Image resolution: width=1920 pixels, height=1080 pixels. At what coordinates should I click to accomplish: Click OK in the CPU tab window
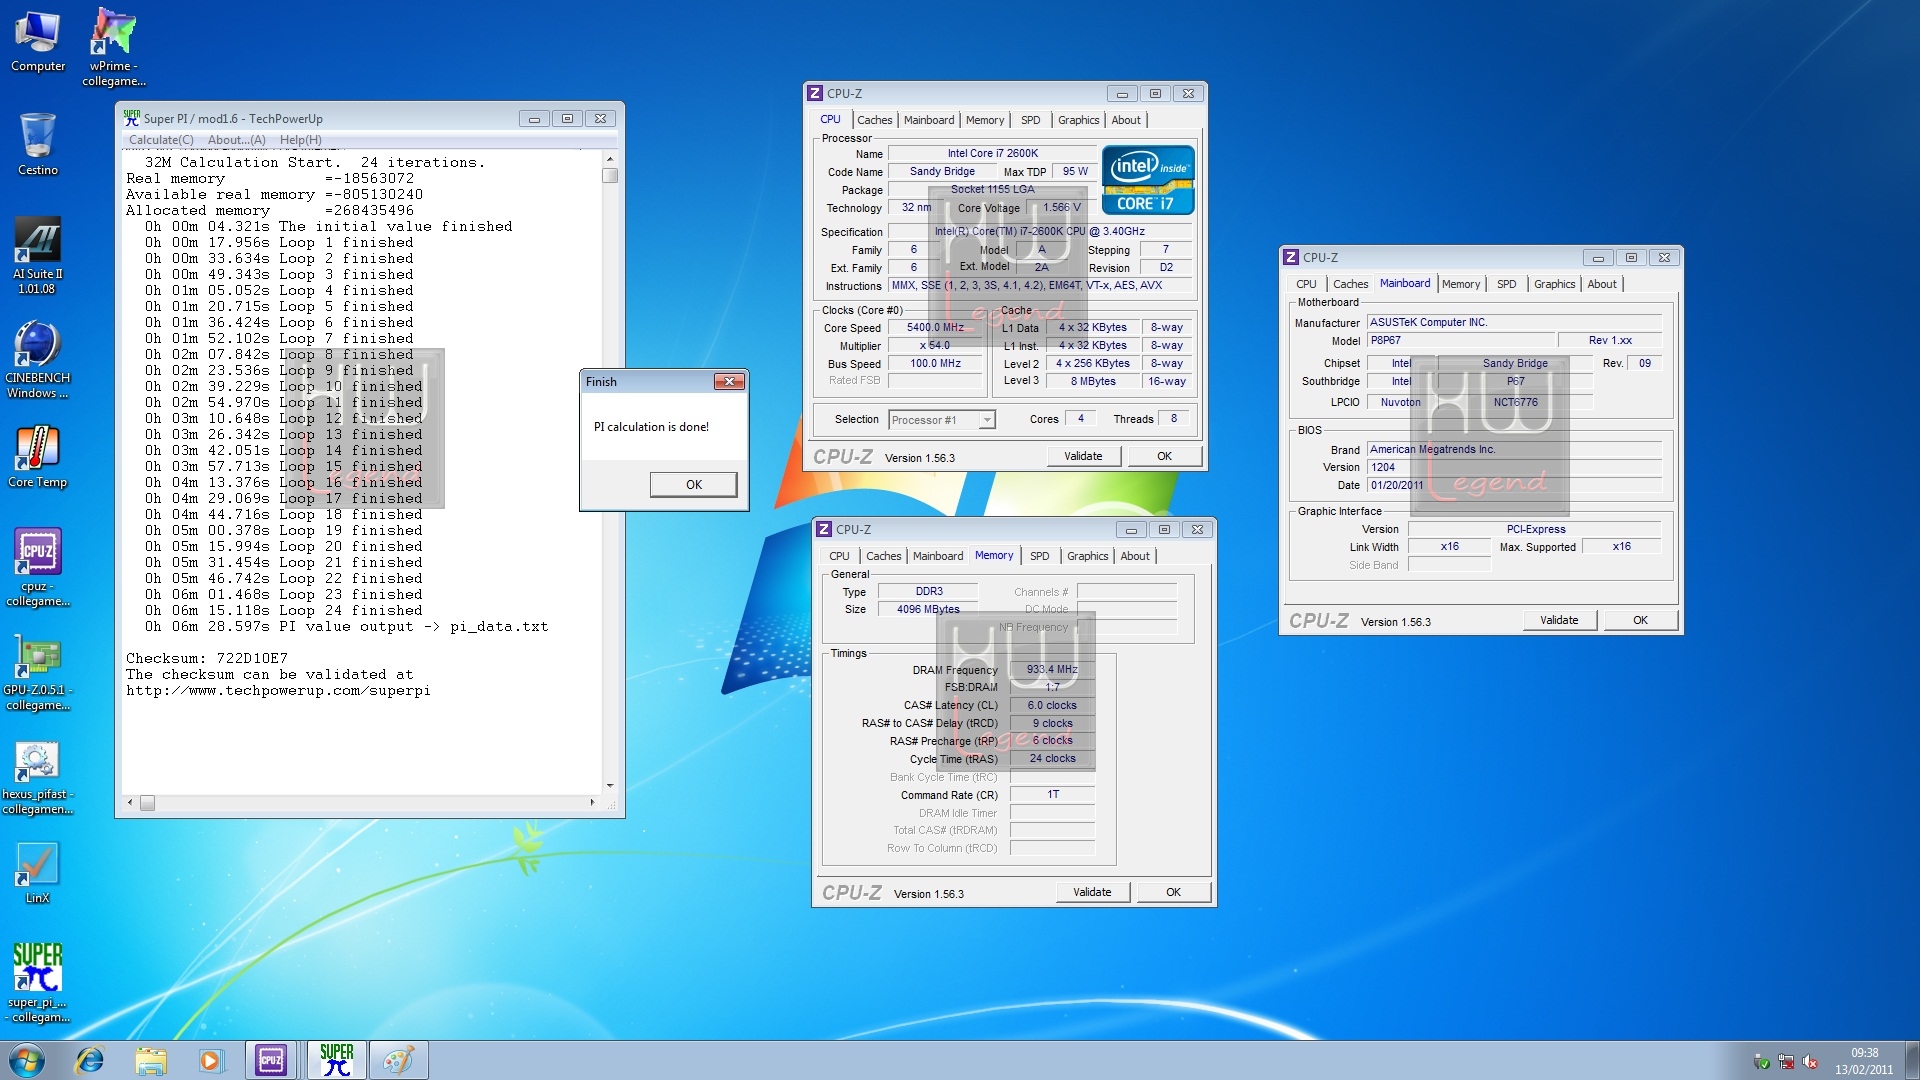point(1164,456)
